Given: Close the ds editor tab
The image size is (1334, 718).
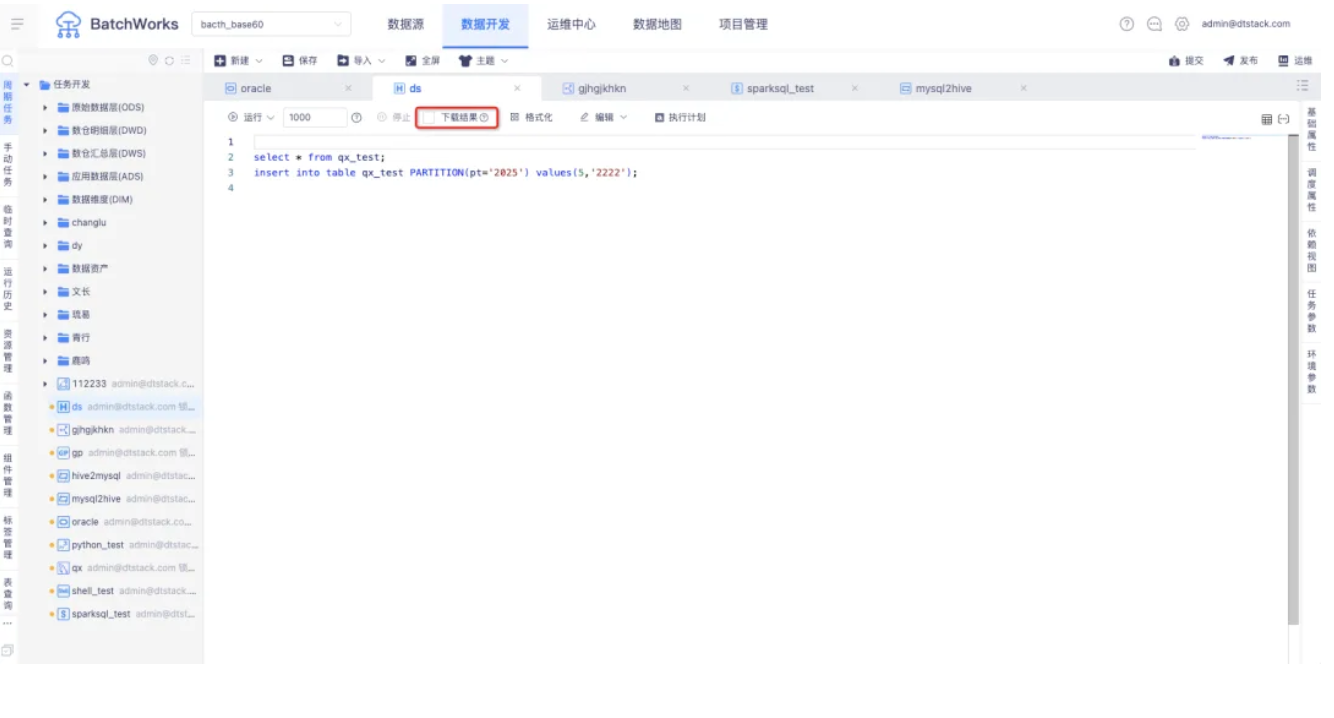Looking at the screenshot, I should pos(517,88).
